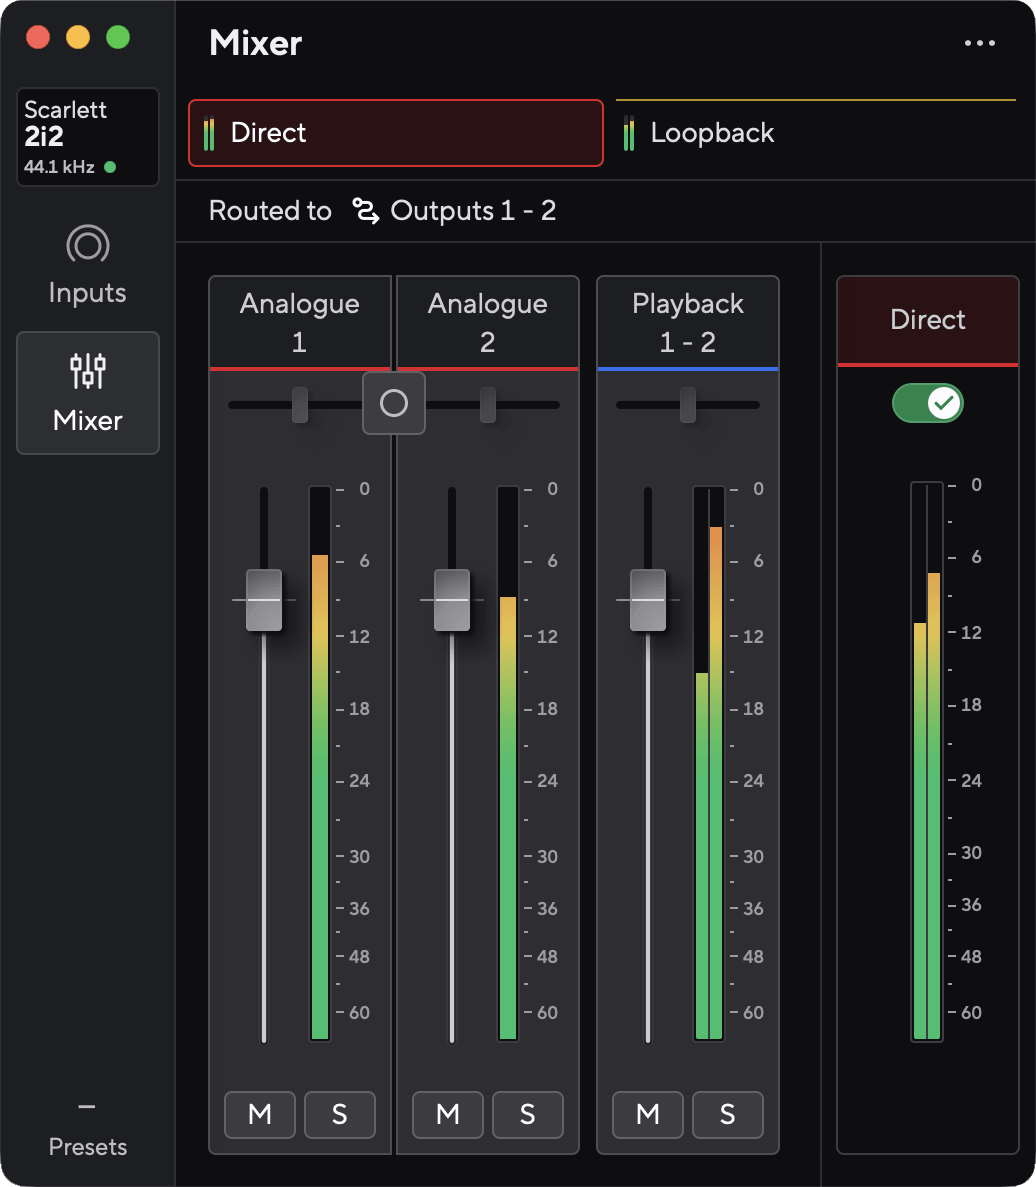Close the window with the red button
1036x1187 pixels.
click(x=38, y=37)
